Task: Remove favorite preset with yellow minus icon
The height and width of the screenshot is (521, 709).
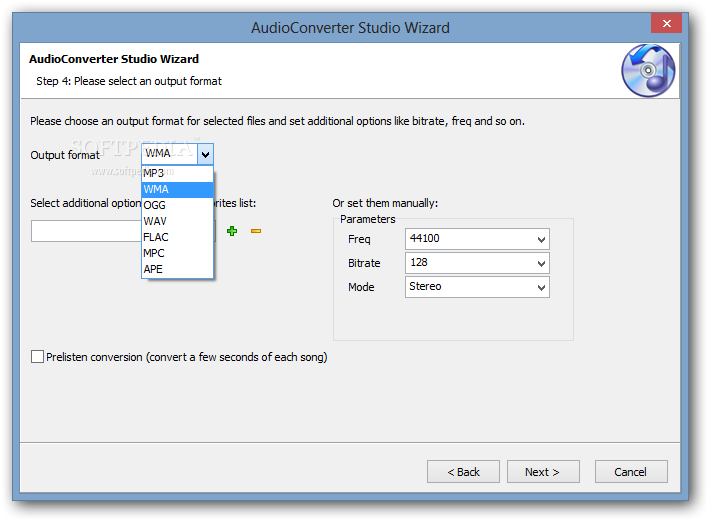Action: click(256, 231)
